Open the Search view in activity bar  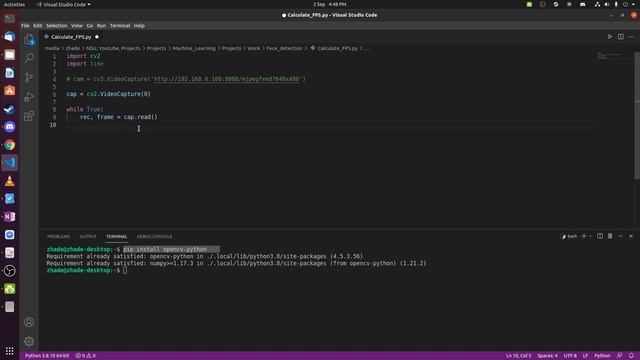click(x=29, y=58)
